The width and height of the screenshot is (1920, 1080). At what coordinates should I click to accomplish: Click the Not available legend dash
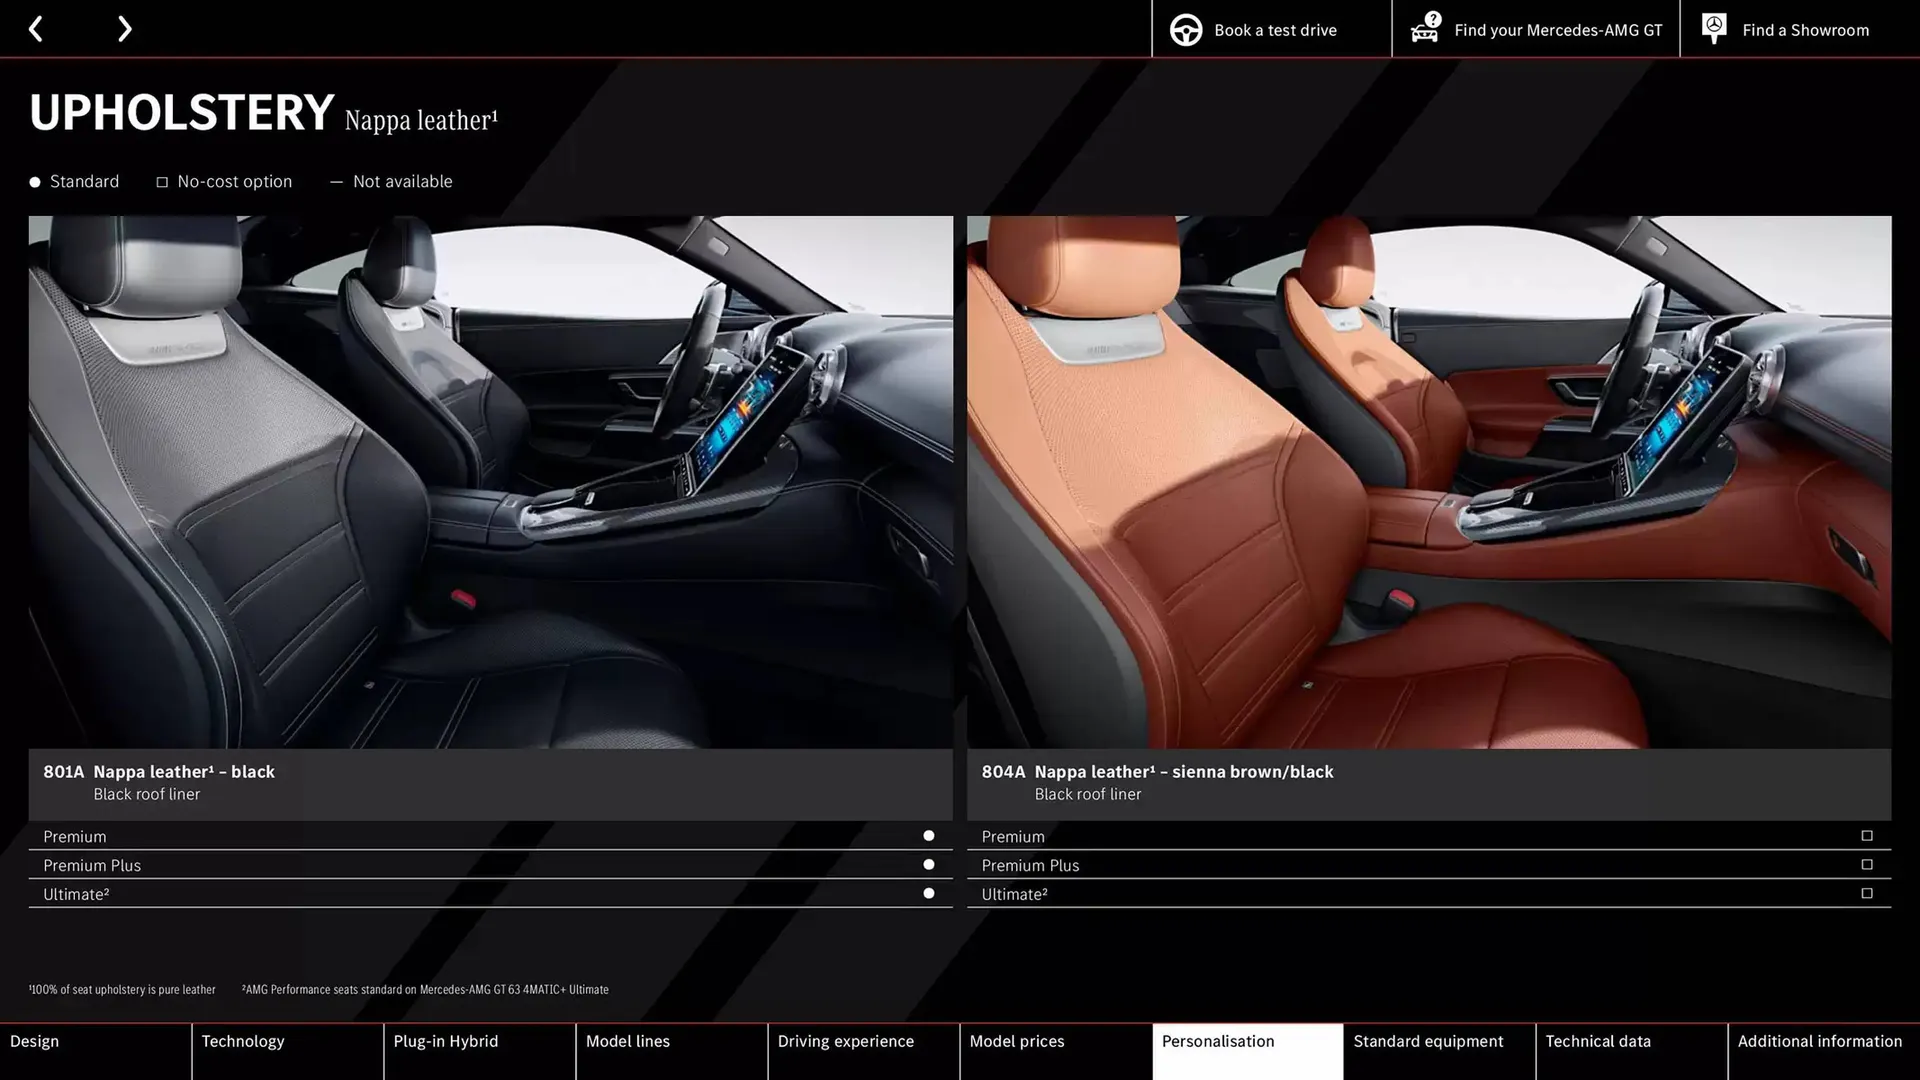336,182
